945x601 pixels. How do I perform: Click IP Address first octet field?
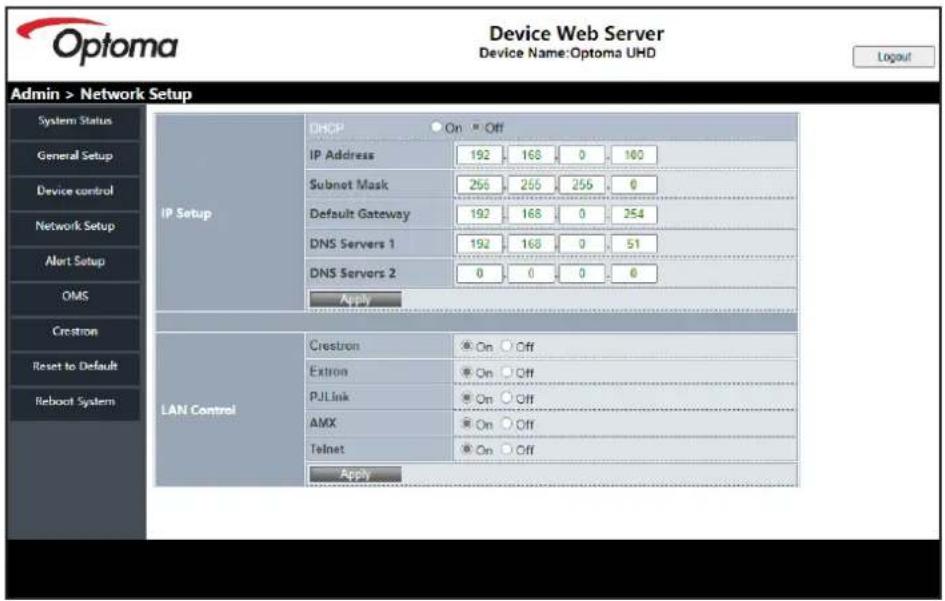pos(479,155)
